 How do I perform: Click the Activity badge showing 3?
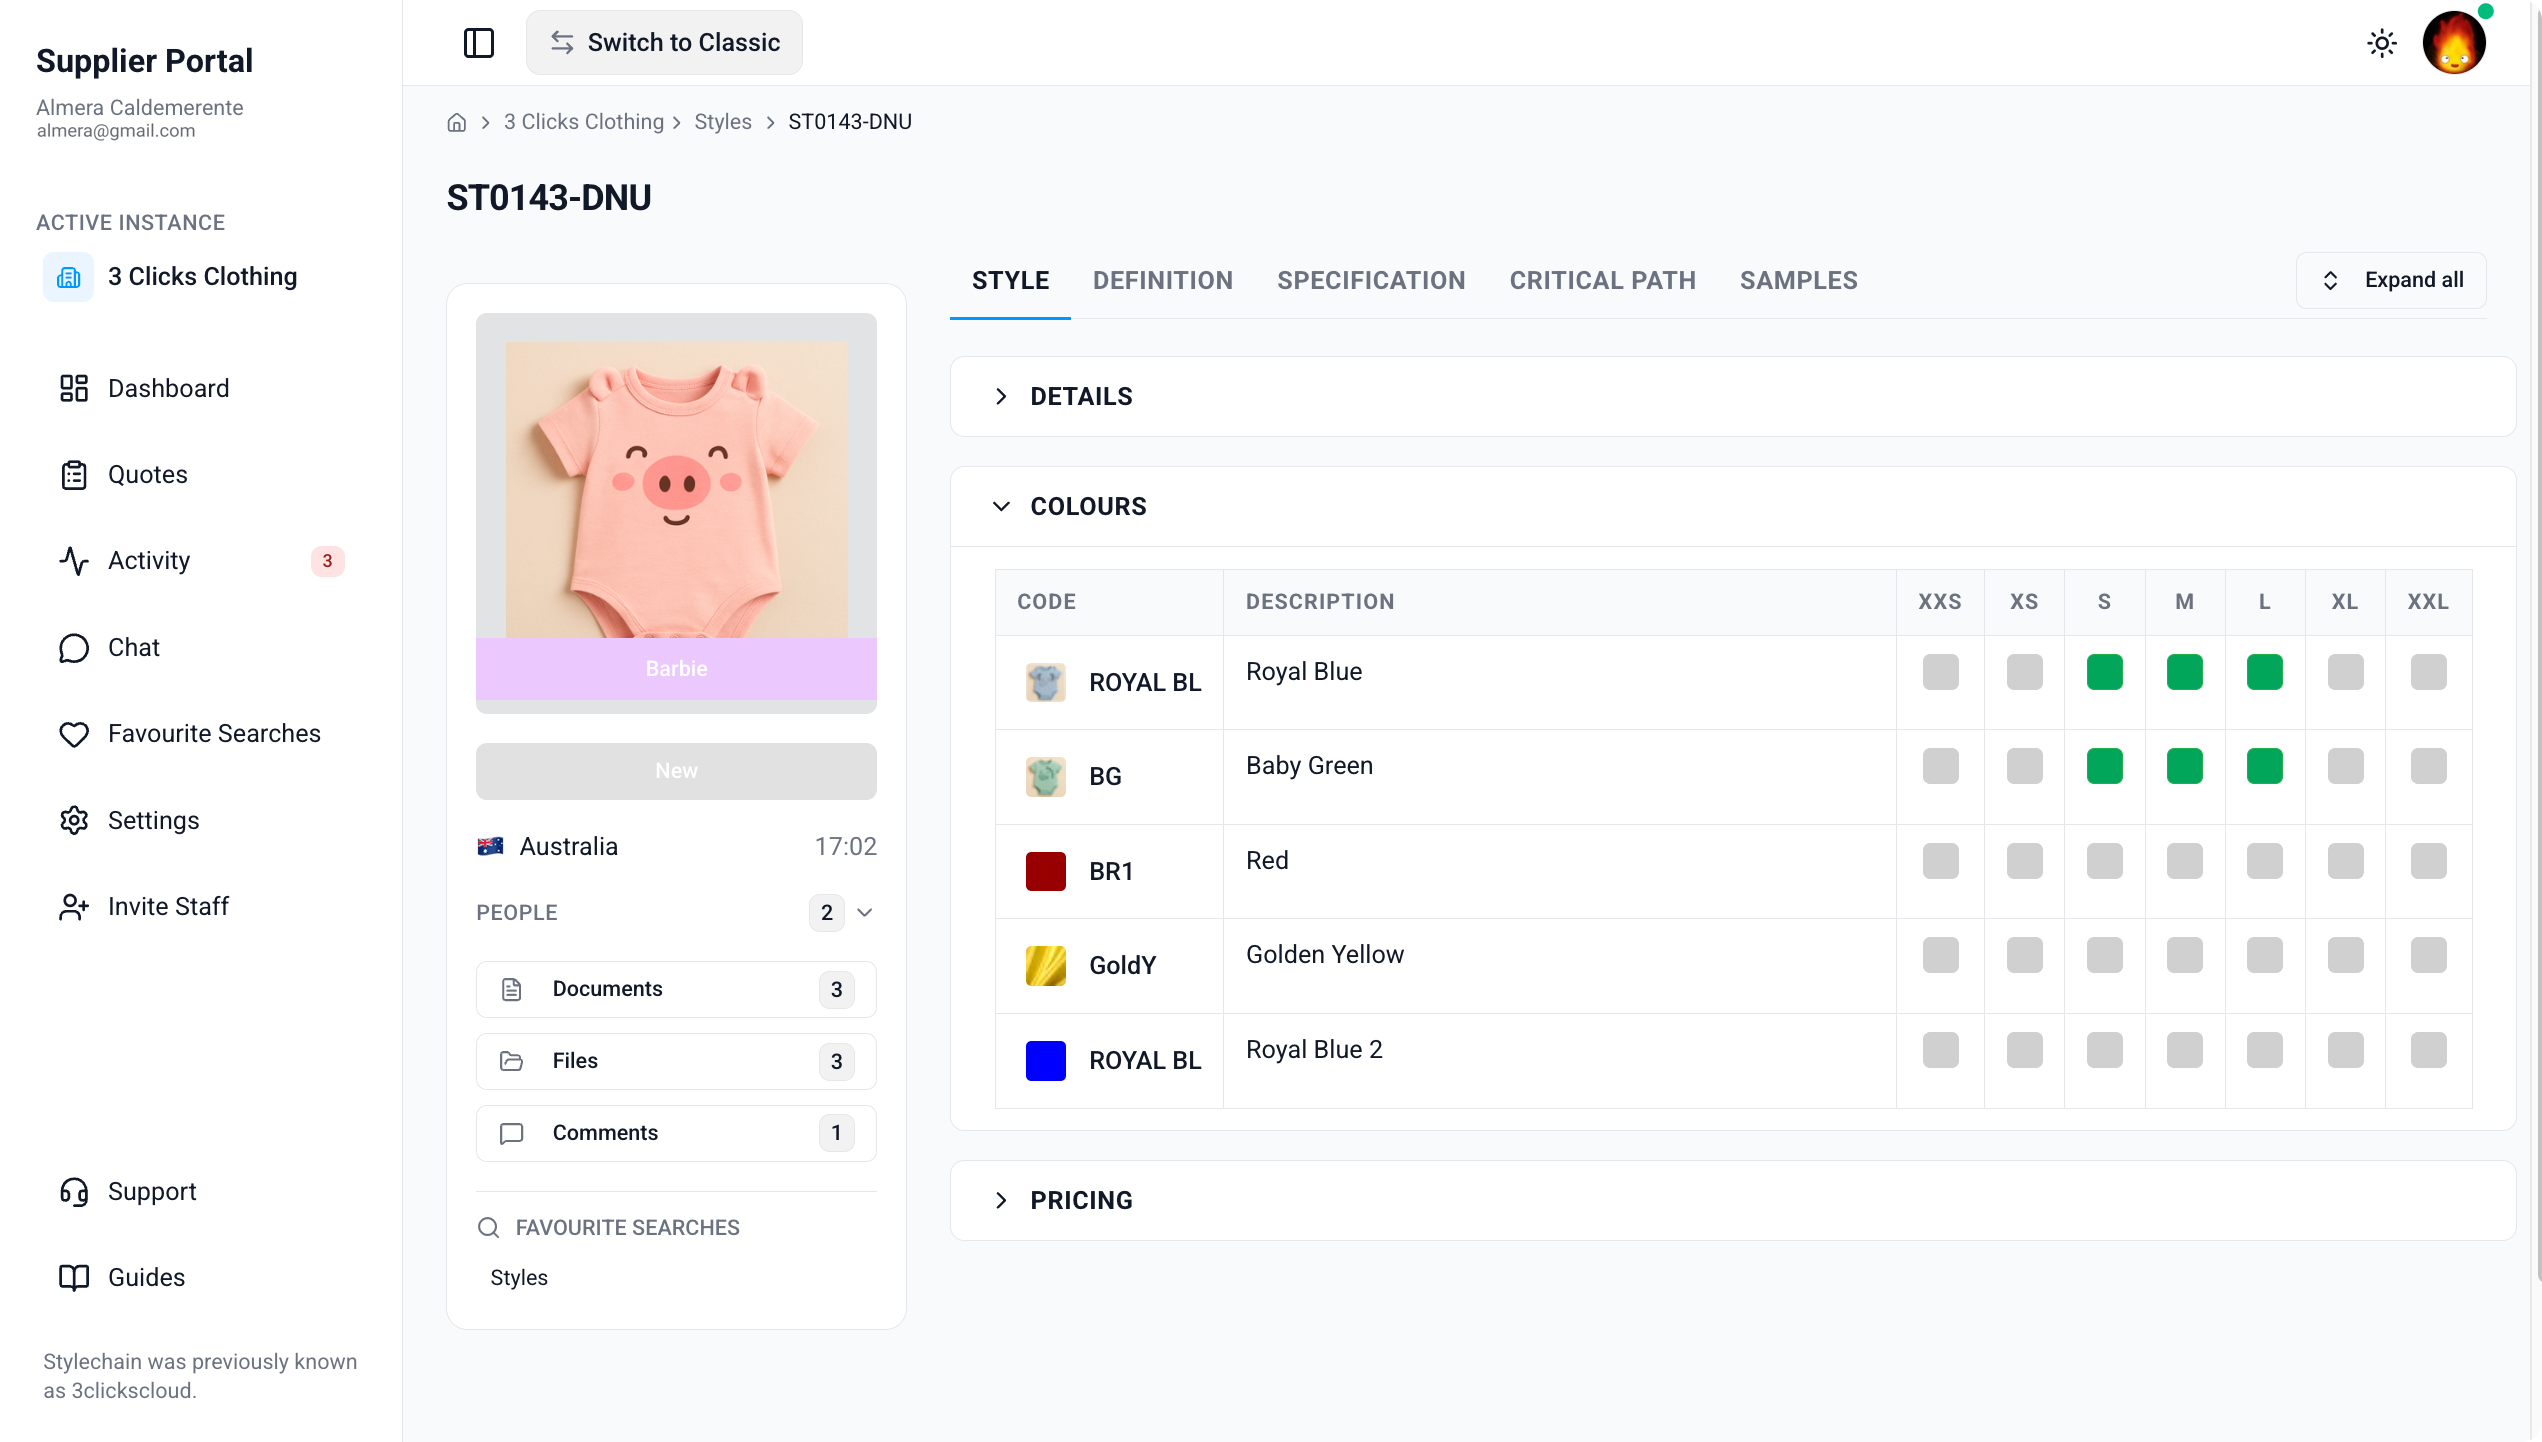(x=327, y=561)
